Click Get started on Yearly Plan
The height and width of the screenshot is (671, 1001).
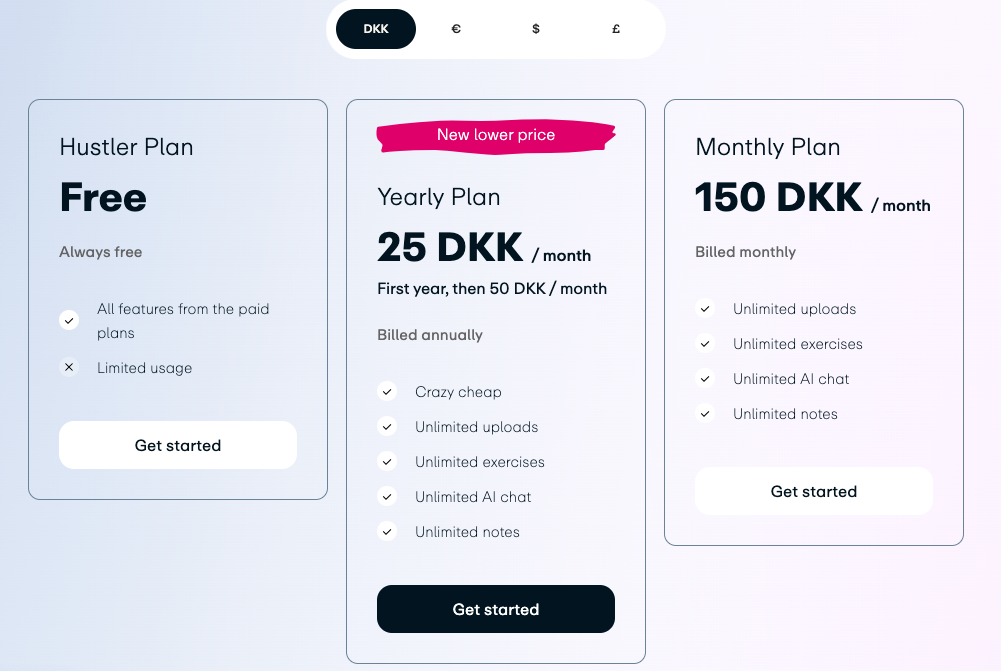click(496, 609)
